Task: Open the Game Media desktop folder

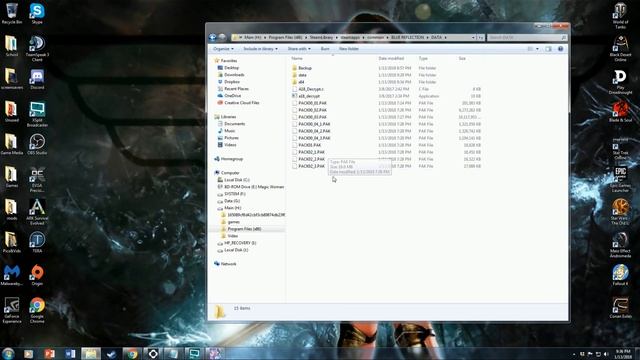Action: pyautogui.click(x=11, y=144)
